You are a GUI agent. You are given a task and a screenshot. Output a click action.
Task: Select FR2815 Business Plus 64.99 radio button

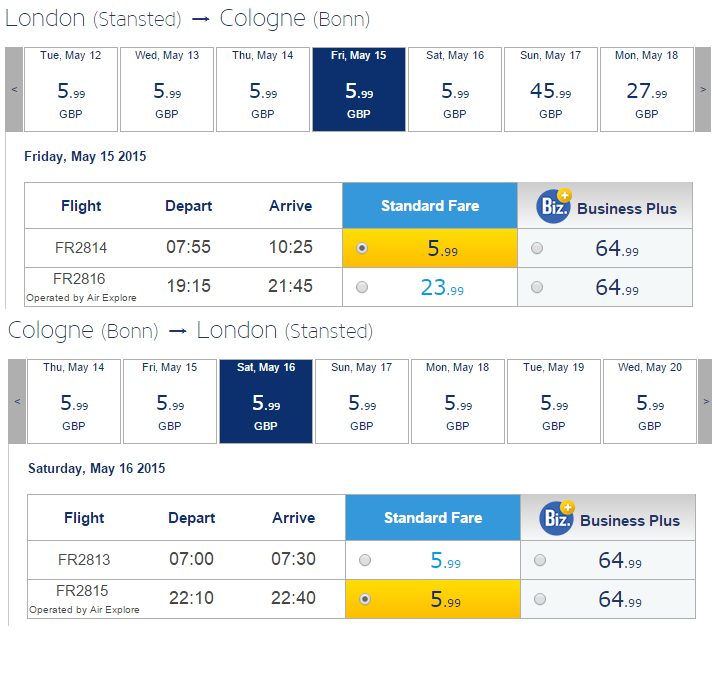(x=540, y=599)
